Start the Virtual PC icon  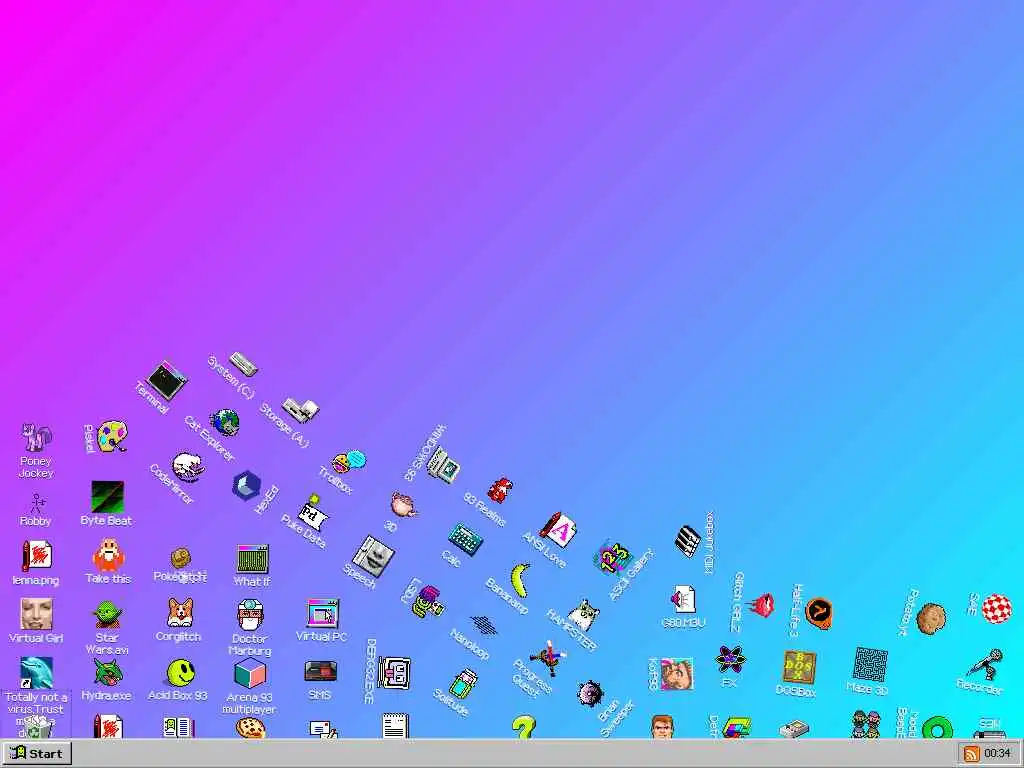click(322, 614)
